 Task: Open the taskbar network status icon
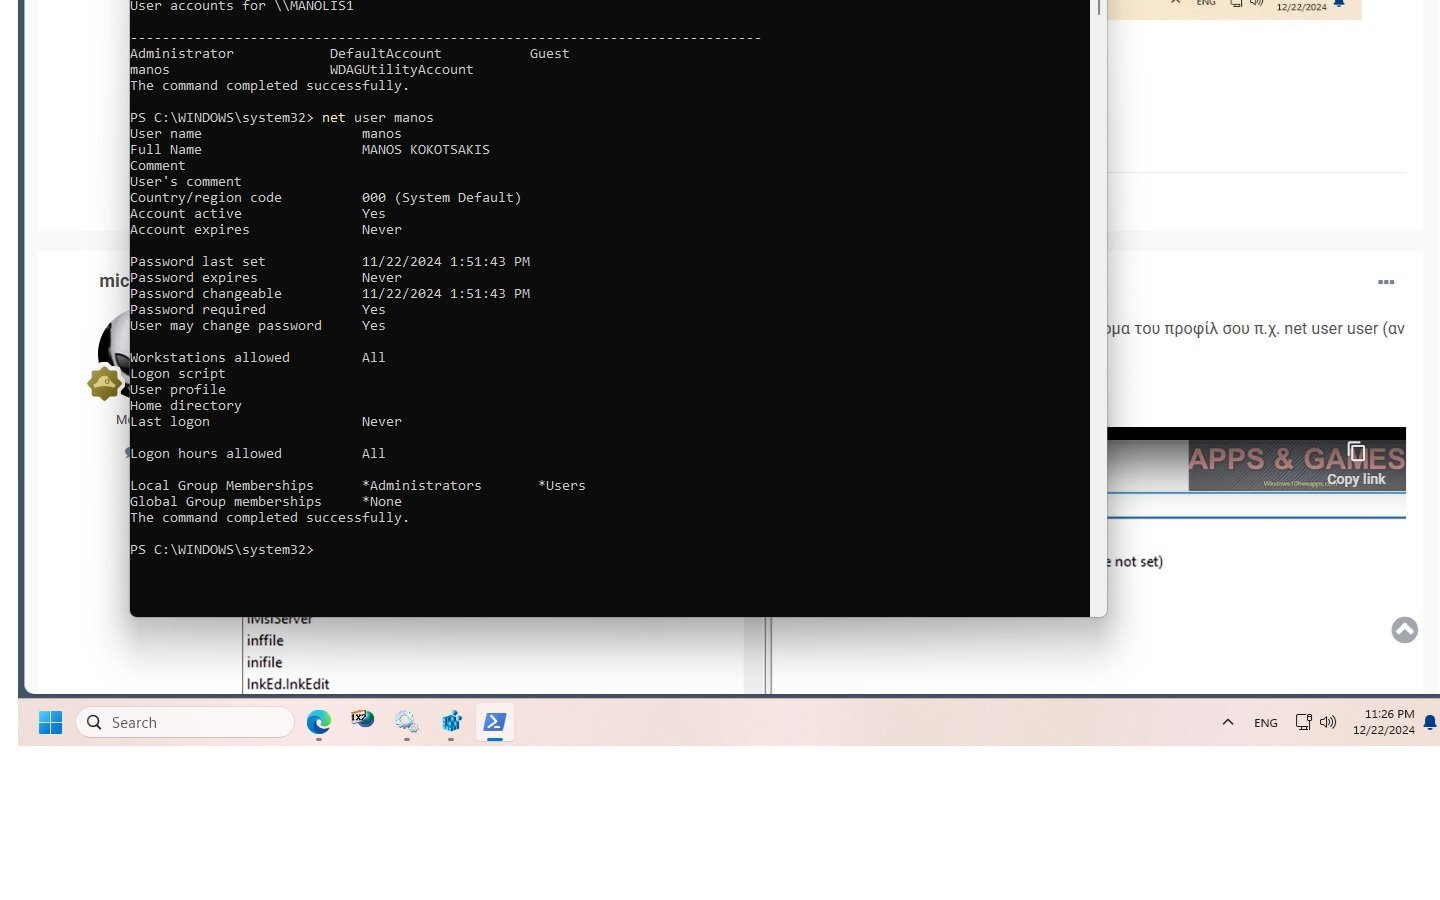1303,722
